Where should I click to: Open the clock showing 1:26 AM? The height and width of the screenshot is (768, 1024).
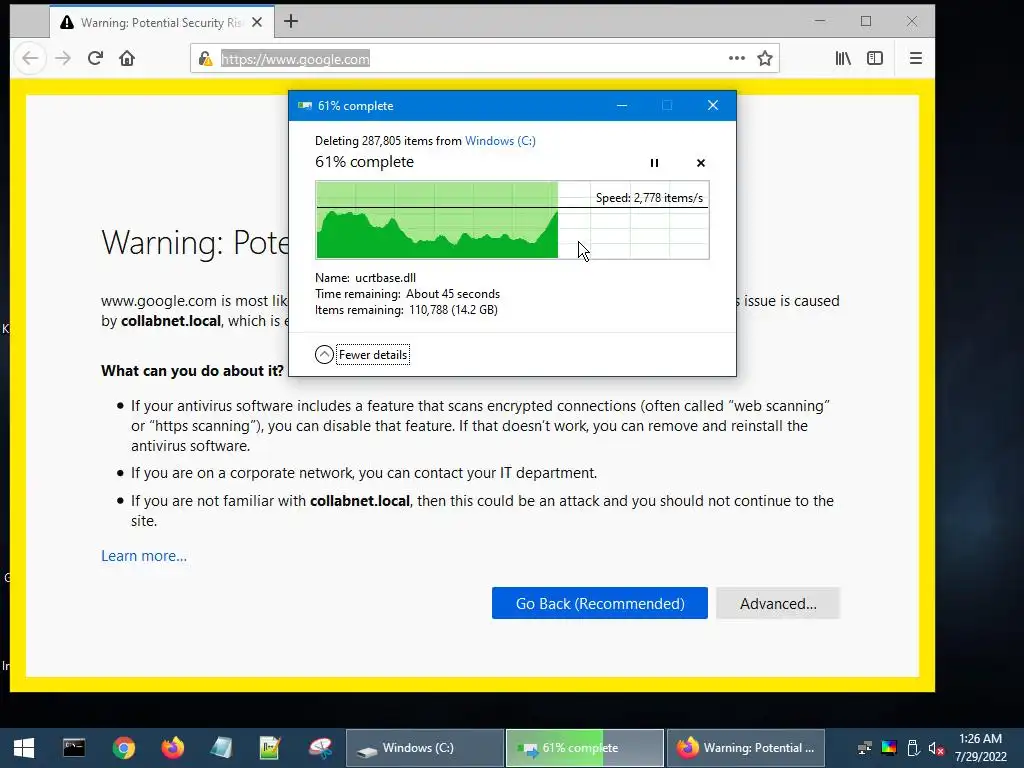pos(980,748)
